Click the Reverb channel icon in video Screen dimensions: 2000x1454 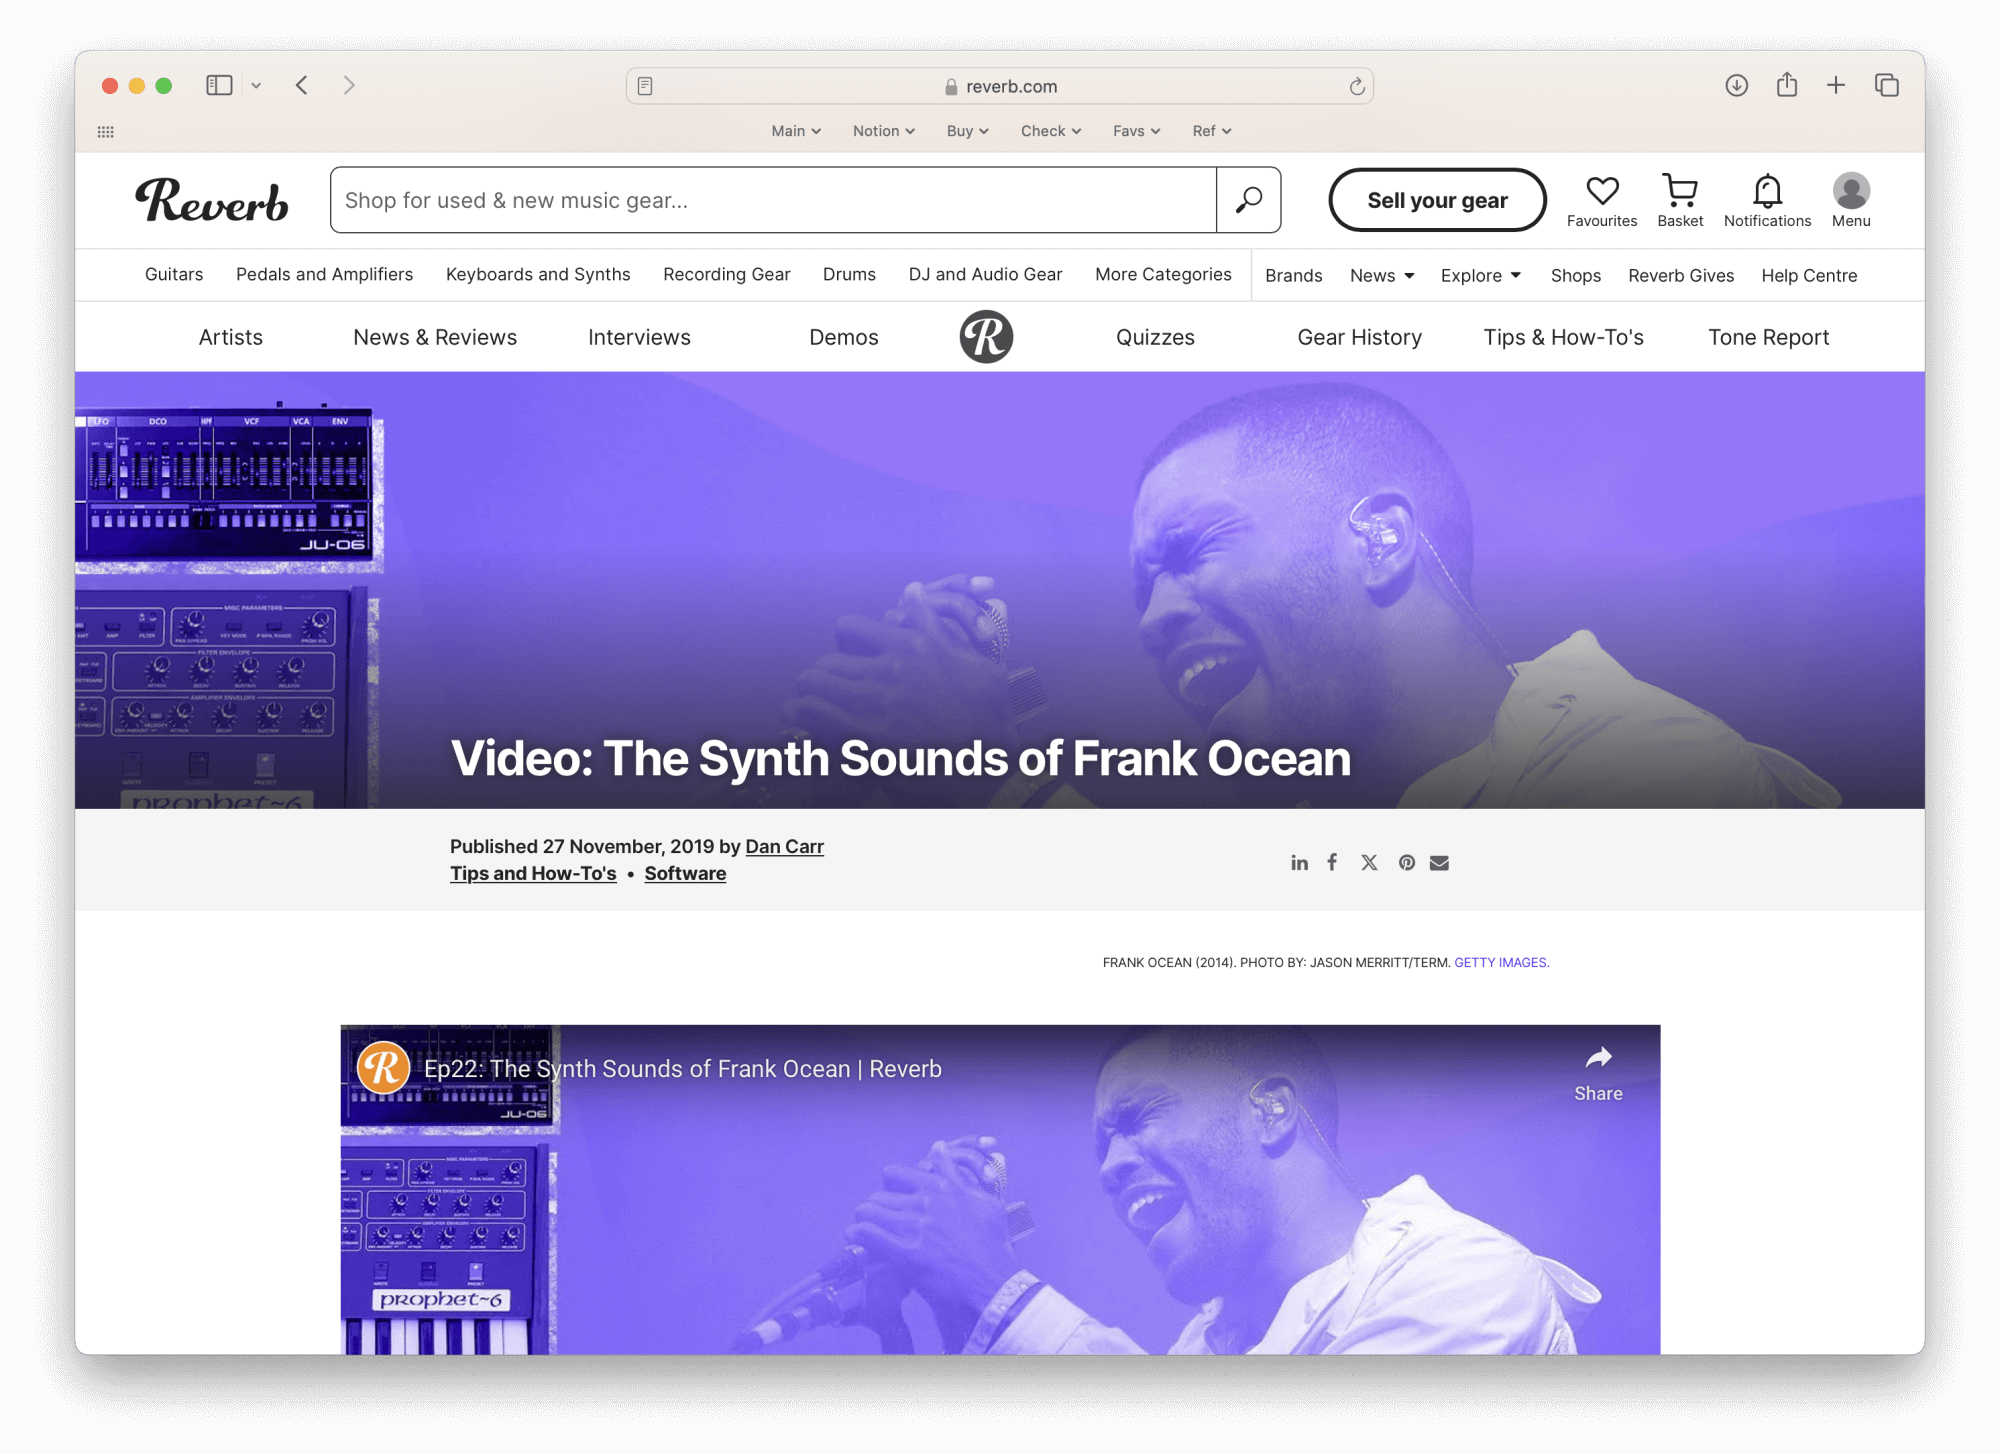[383, 1068]
